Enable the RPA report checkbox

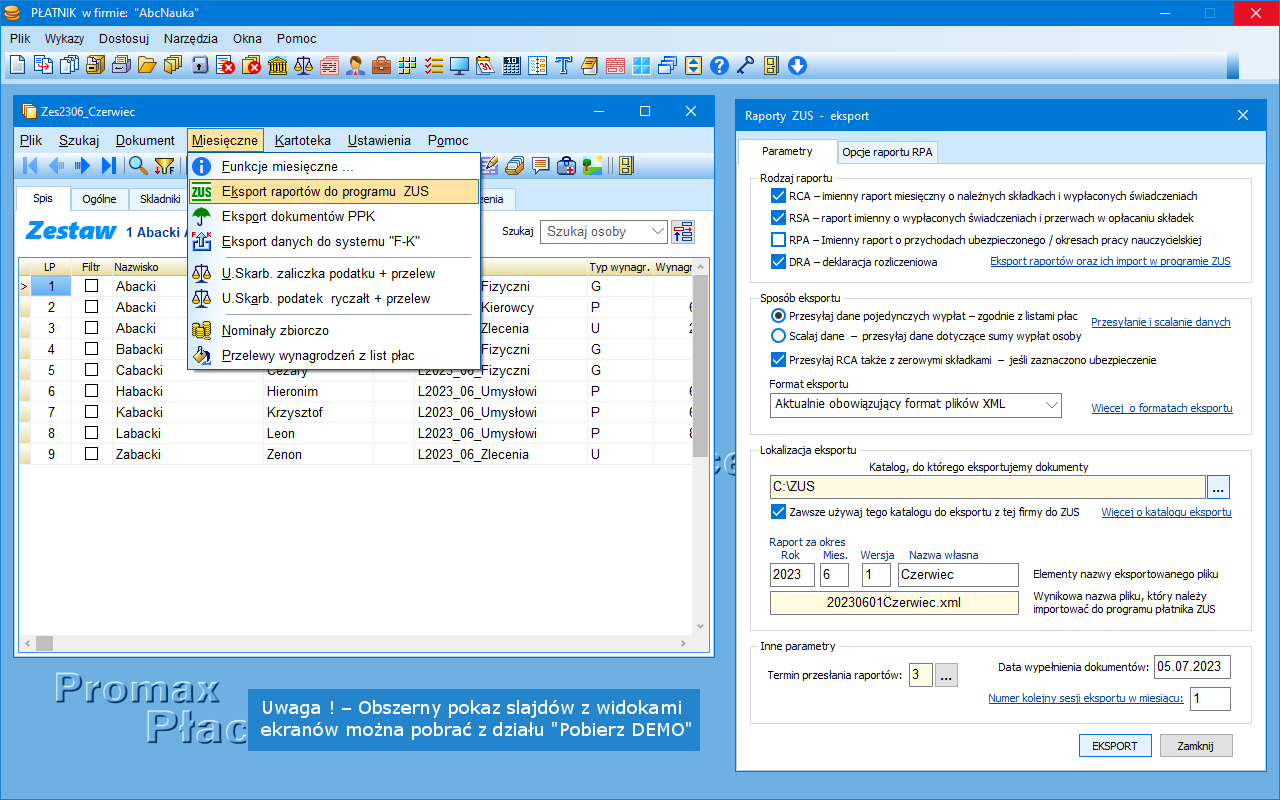[779, 240]
